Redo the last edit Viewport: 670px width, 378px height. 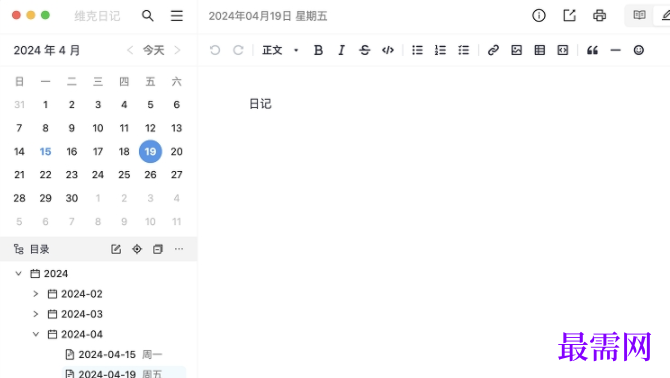pos(238,50)
